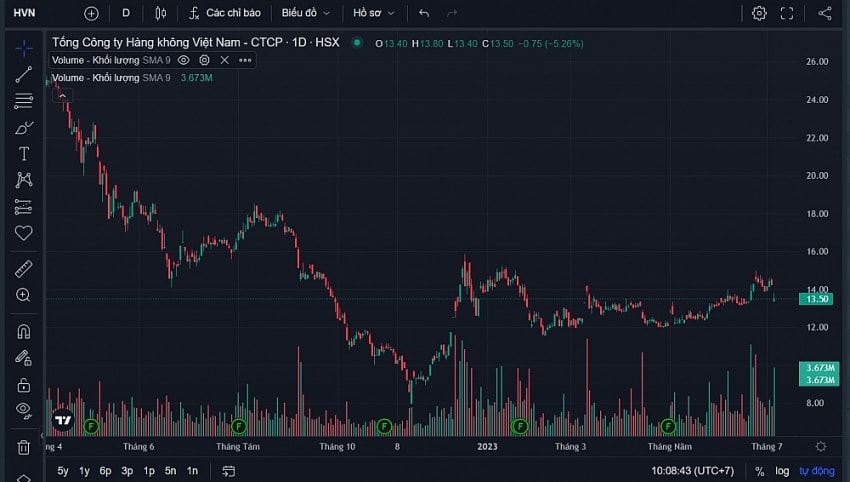This screenshot has height=482, width=850.
Task: Toggle percent scale mode
Action: 759,471
